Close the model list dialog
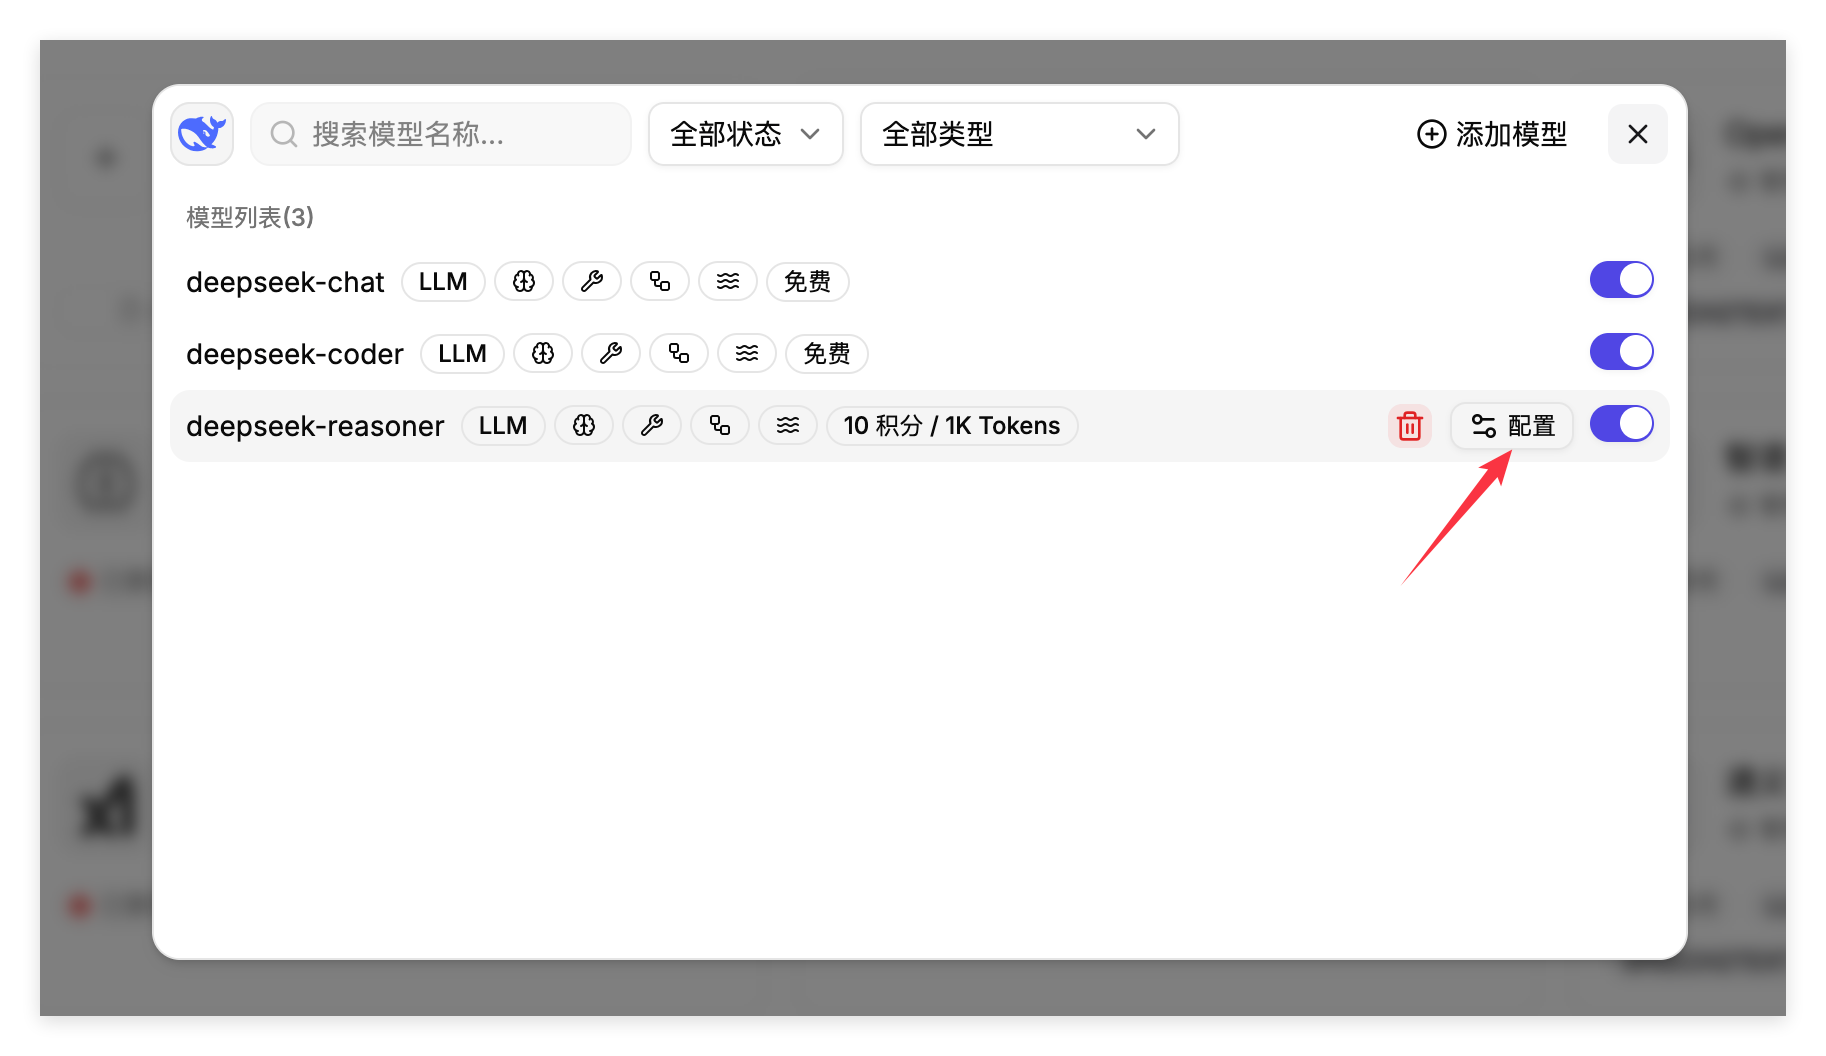Screen dimensions: 1826x1056 [x=1638, y=134]
